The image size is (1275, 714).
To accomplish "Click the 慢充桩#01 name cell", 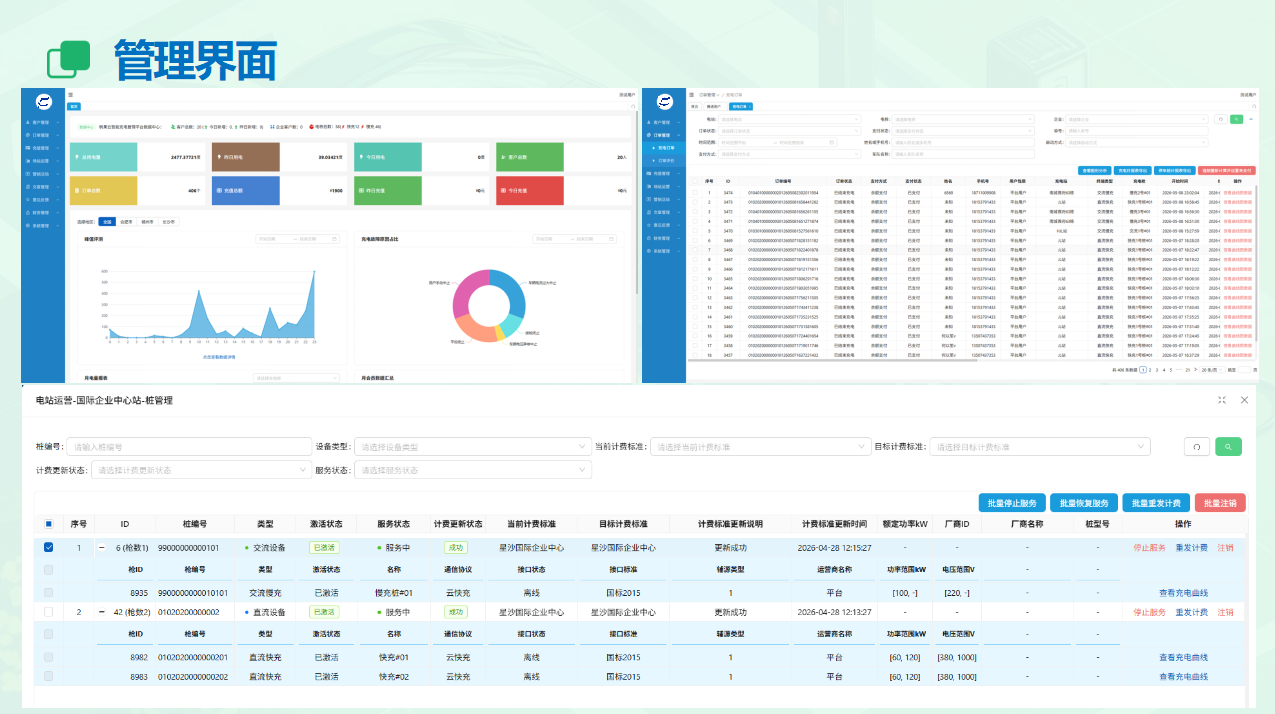I will 394,593.
